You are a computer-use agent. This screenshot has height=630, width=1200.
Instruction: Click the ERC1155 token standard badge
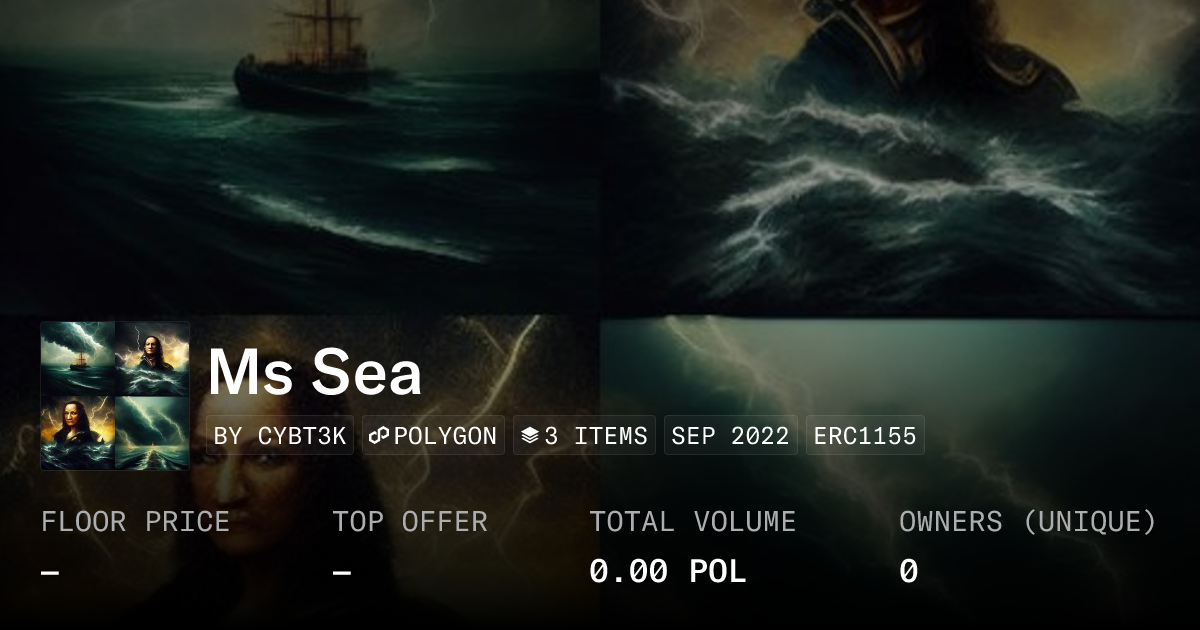click(x=865, y=436)
